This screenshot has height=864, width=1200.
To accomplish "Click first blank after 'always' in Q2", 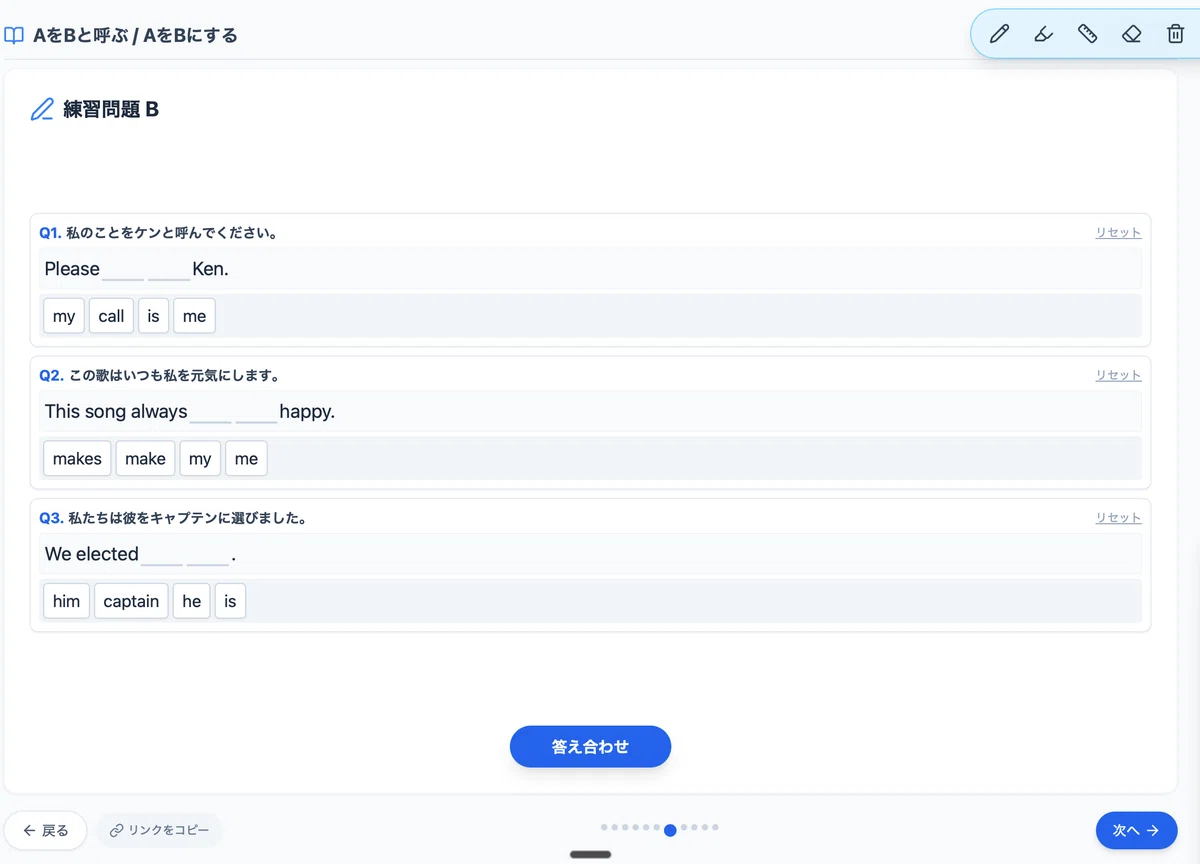I will point(210,413).
